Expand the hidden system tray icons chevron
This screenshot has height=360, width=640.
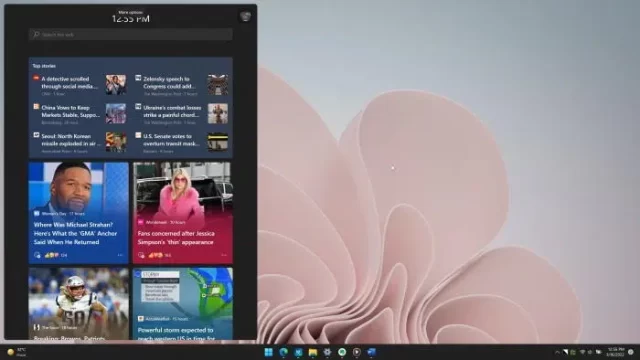(x=557, y=352)
